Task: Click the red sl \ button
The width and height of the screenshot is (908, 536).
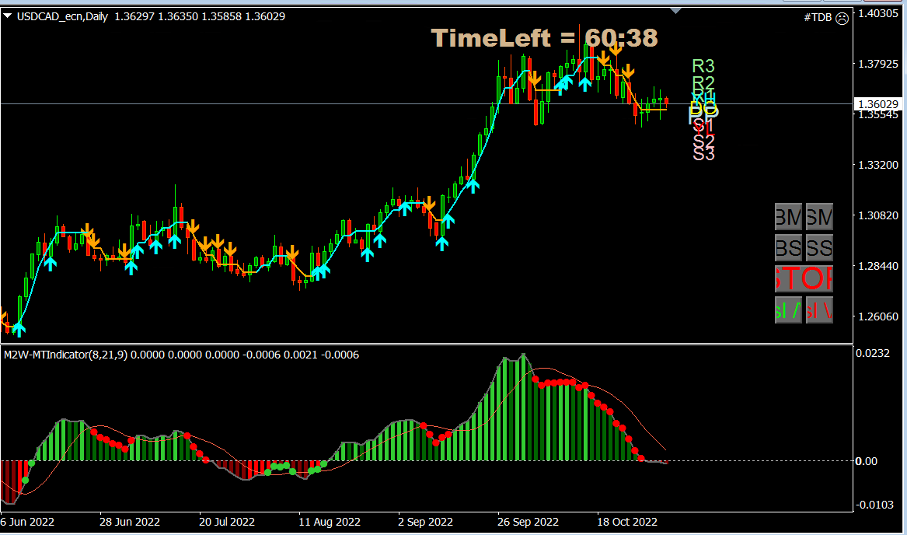Action: coord(819,310)
